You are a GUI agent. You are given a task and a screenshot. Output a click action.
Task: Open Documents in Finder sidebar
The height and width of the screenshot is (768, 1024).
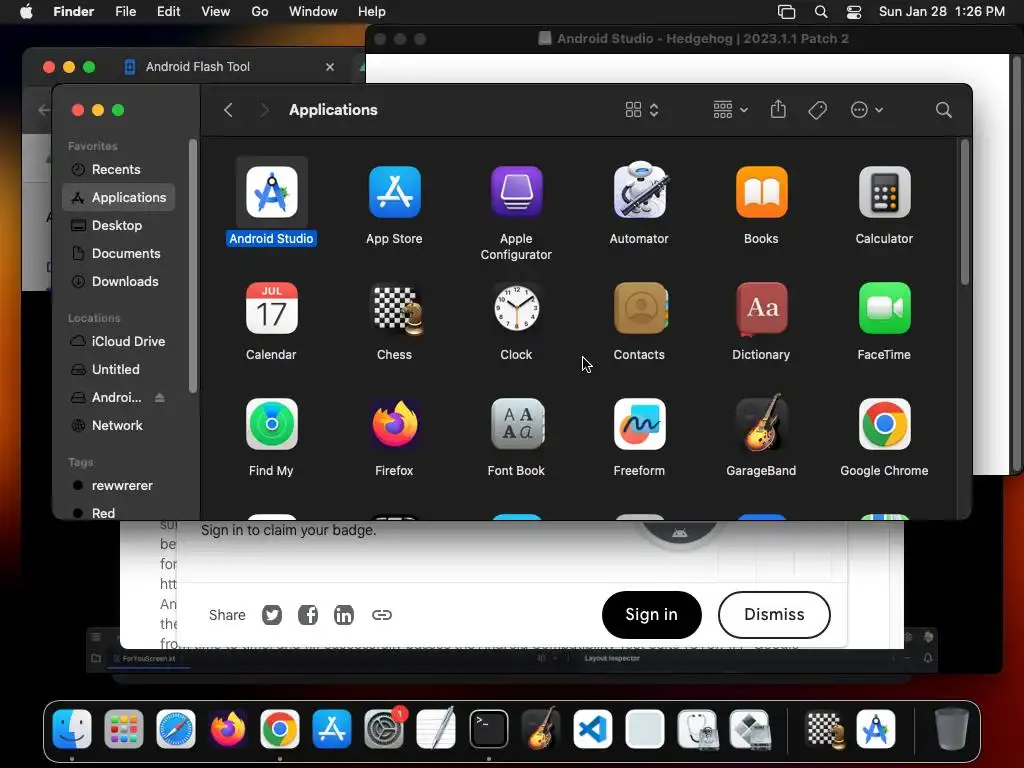tap(118, 253)
